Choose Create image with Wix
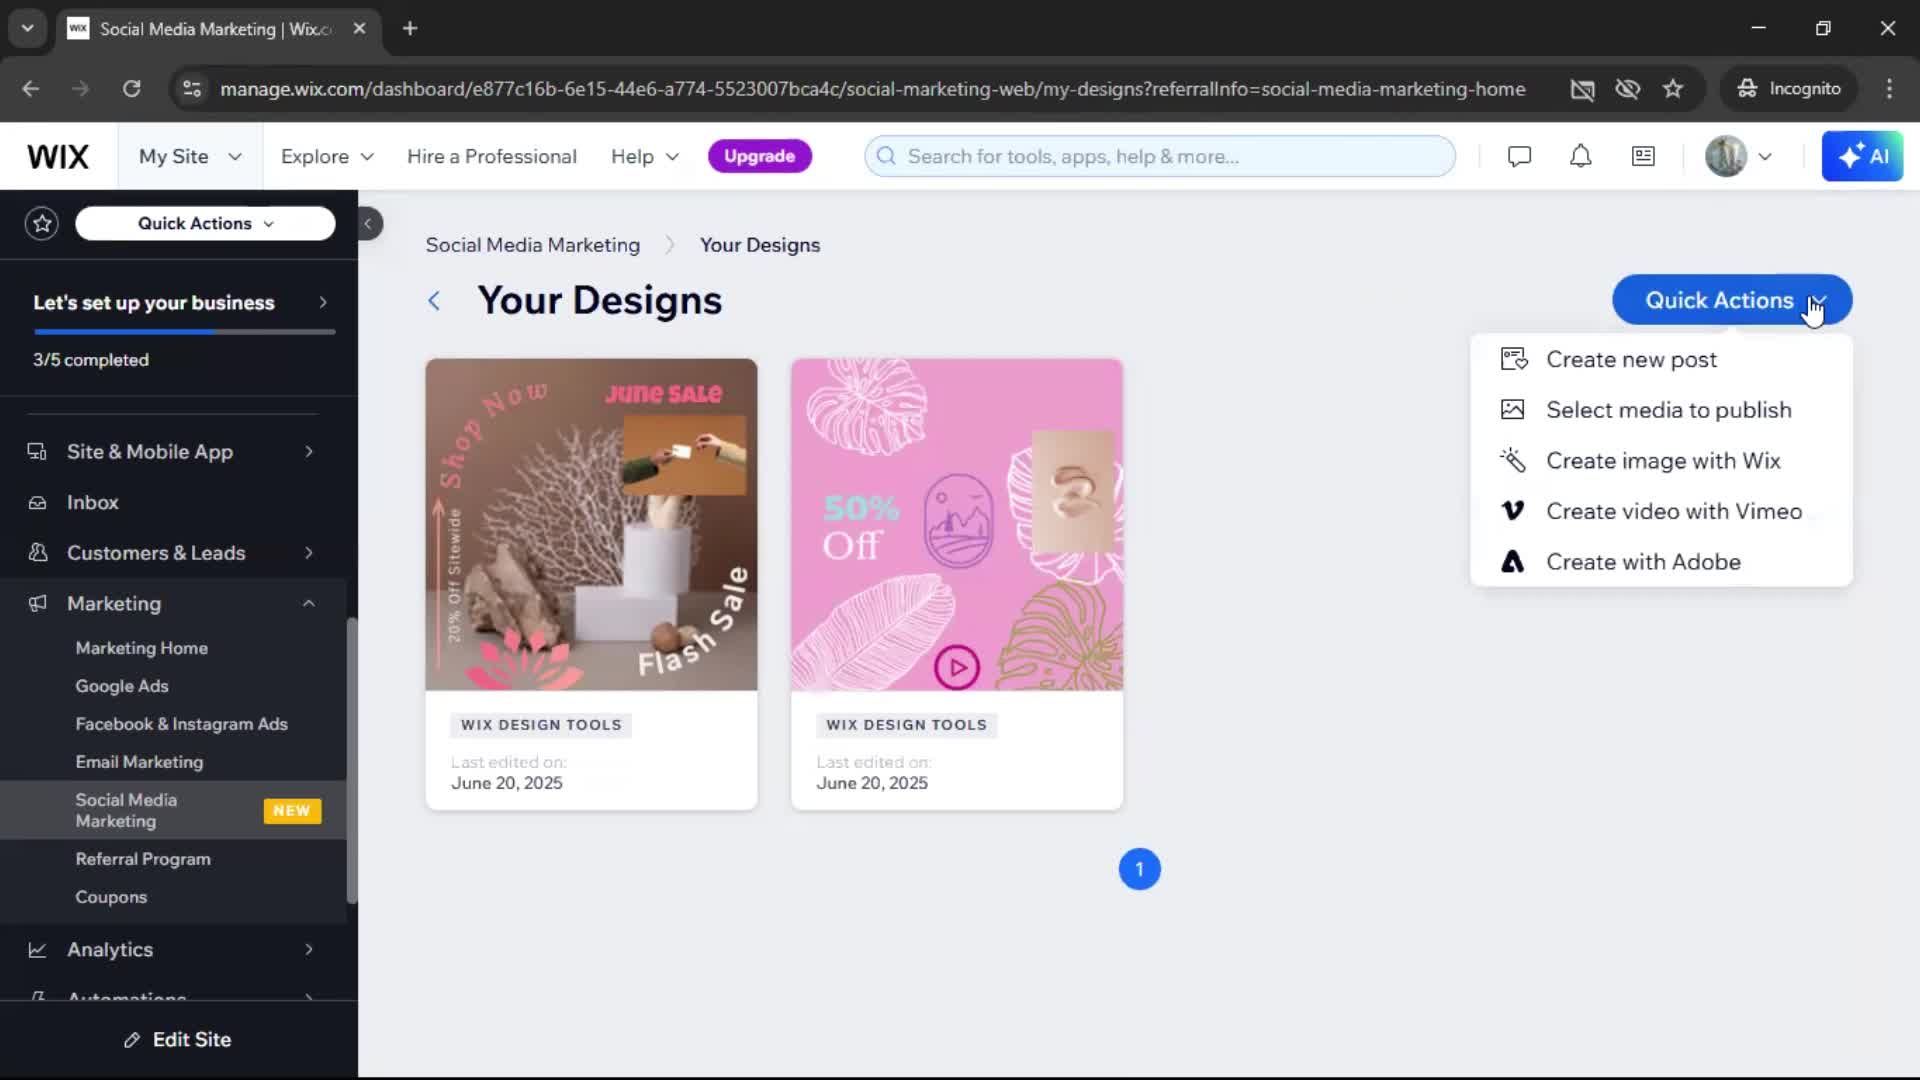 (1661, 461)
